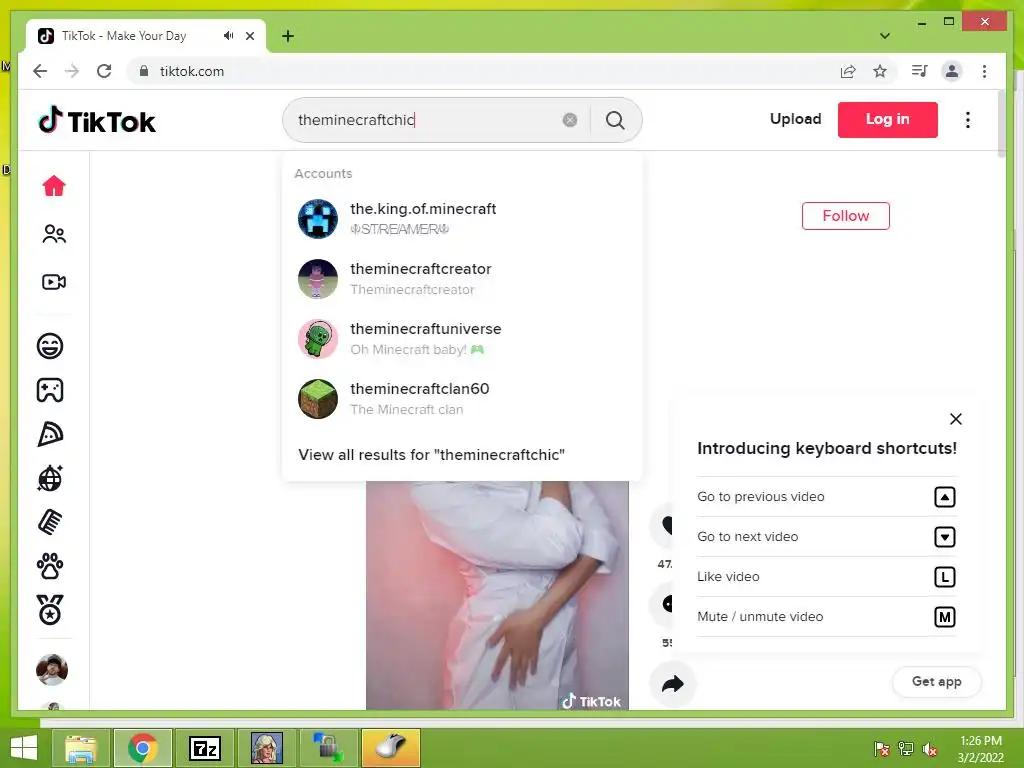Click the Follow button
1024x768 pixels.
[x=846, y=216]
